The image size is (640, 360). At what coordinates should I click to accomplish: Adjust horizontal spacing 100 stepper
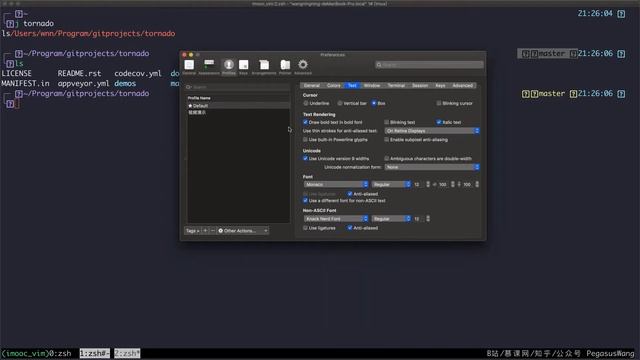(x=453, y=184)
